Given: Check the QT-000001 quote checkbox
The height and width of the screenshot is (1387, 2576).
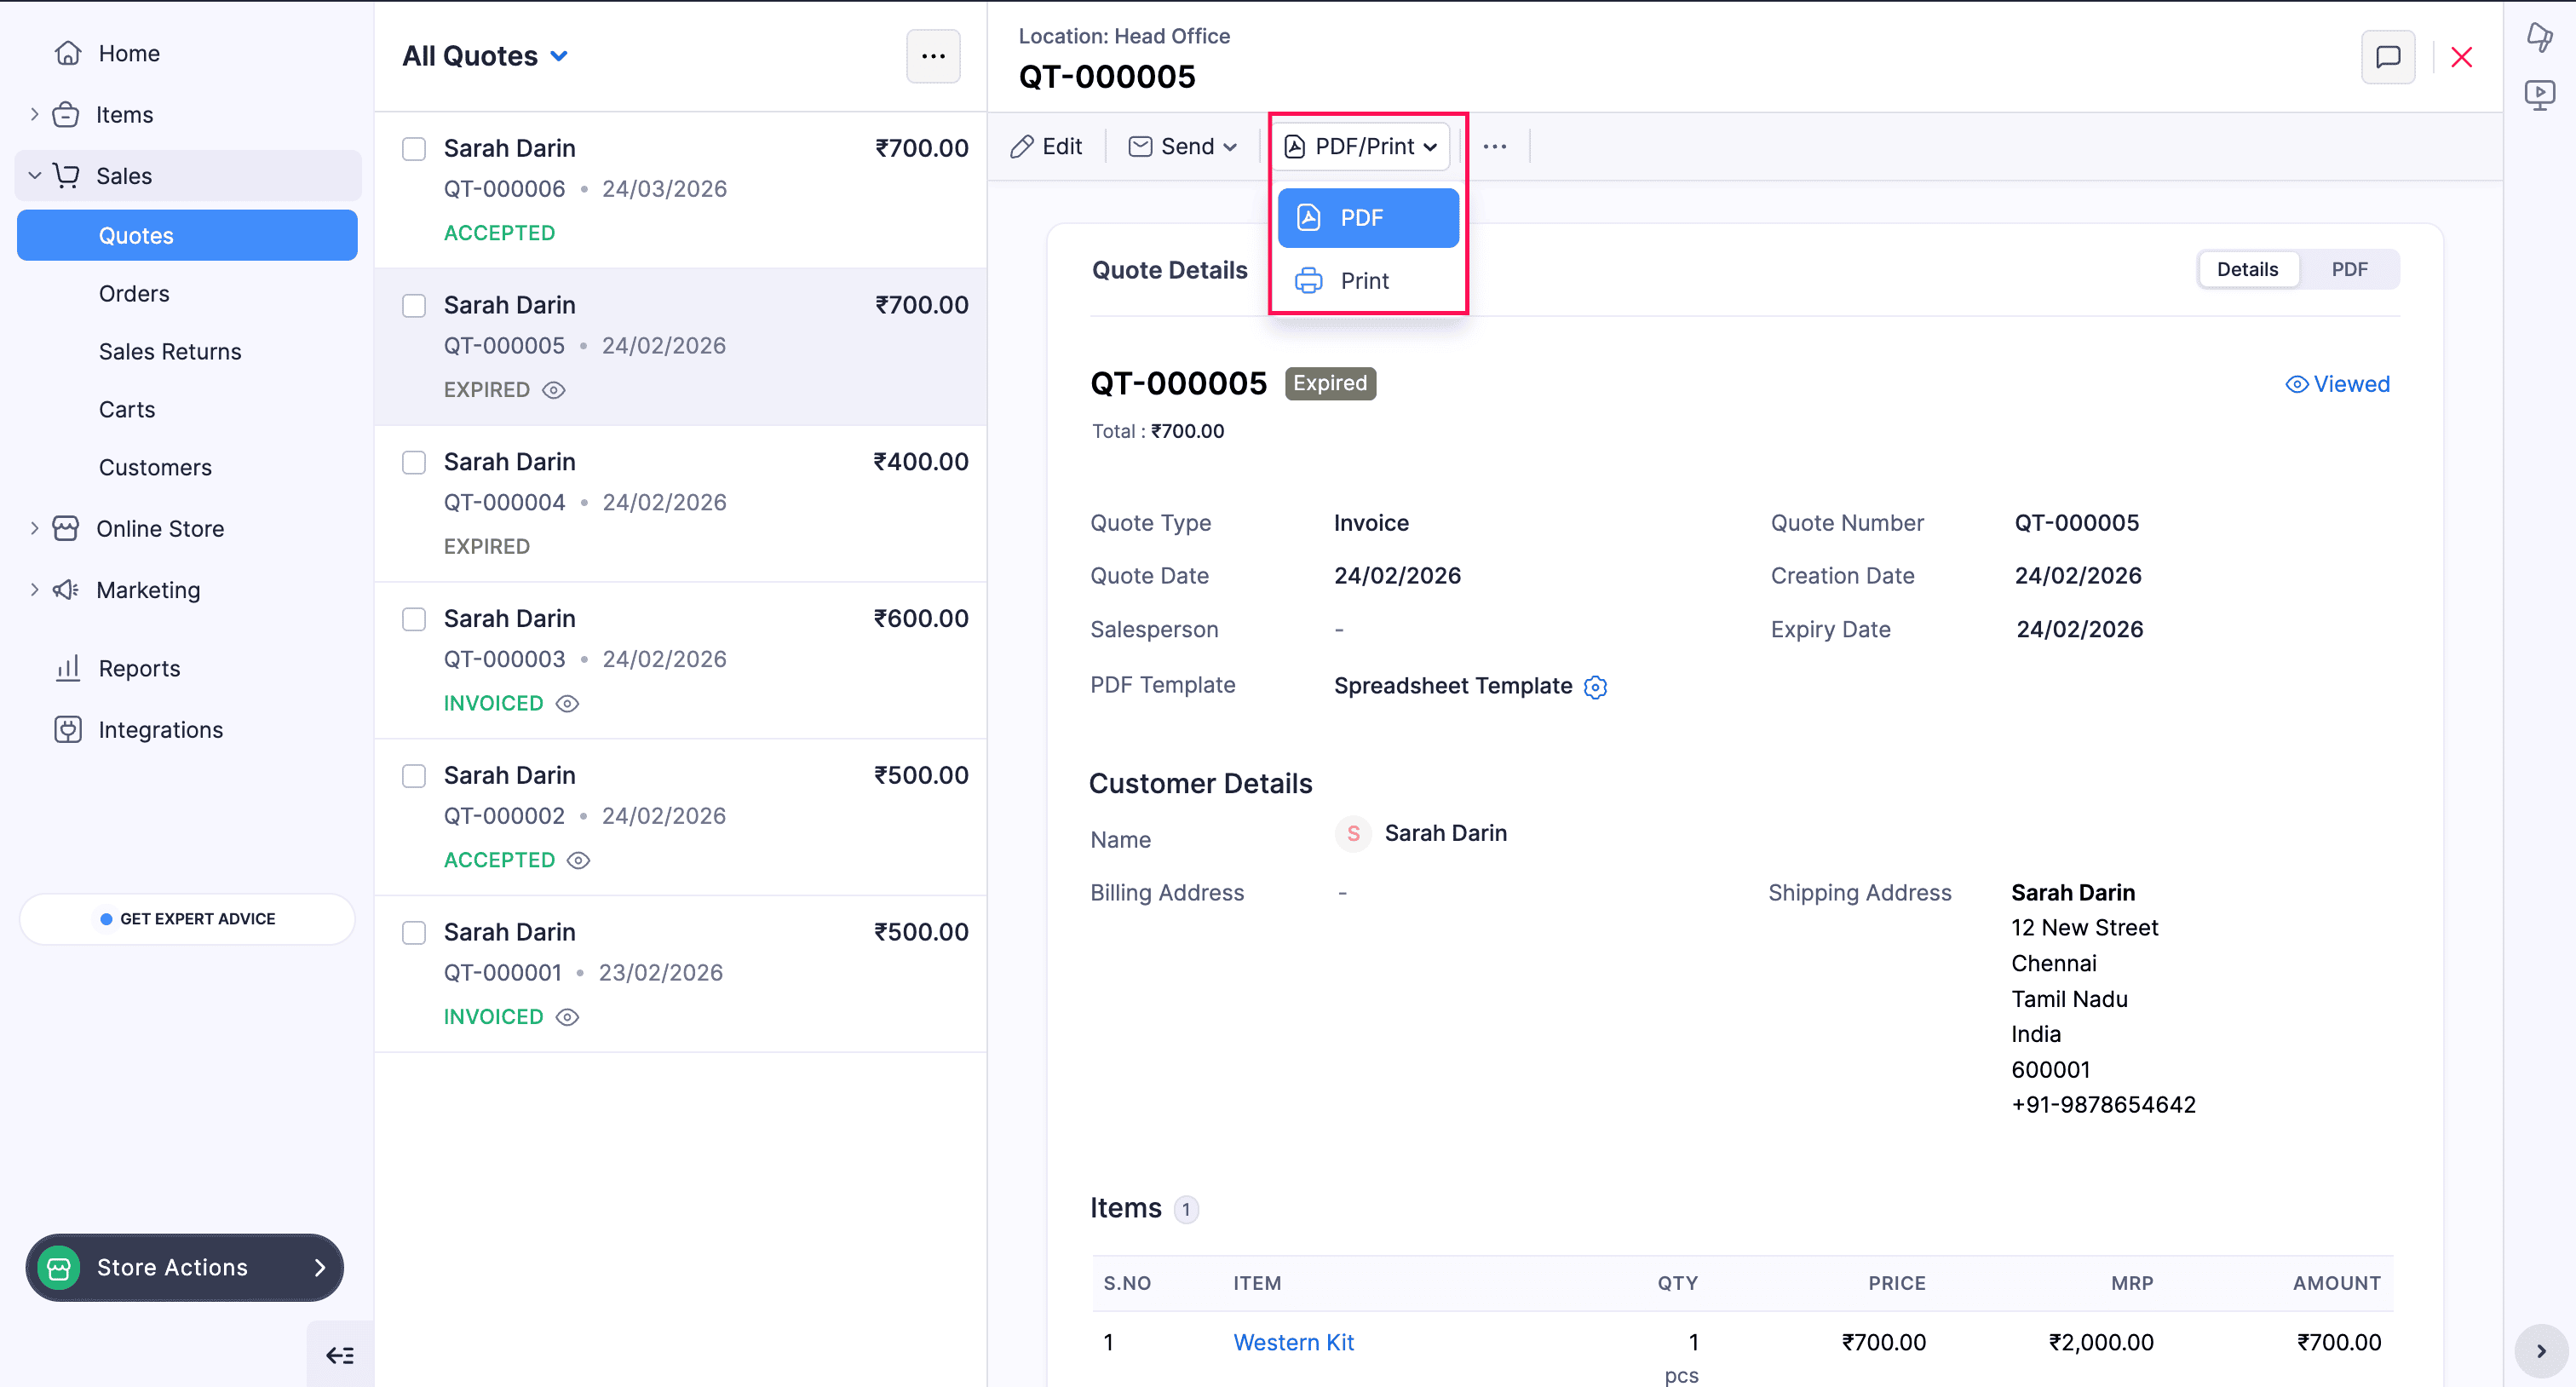Looking at the screenshot, I should (414, 932).
